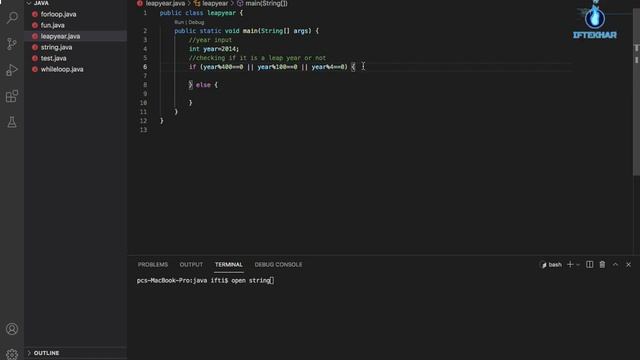
Task: Switch to the PROBLEMS tab
Action: click(153, 264)
